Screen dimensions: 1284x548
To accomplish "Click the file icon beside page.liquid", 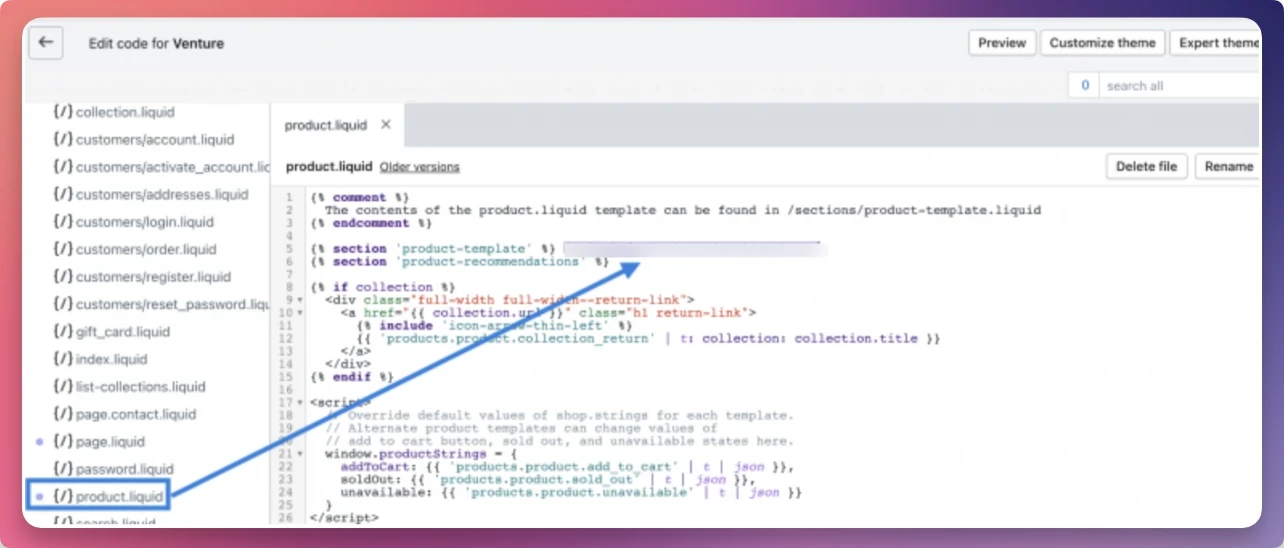I will point(63,442).
